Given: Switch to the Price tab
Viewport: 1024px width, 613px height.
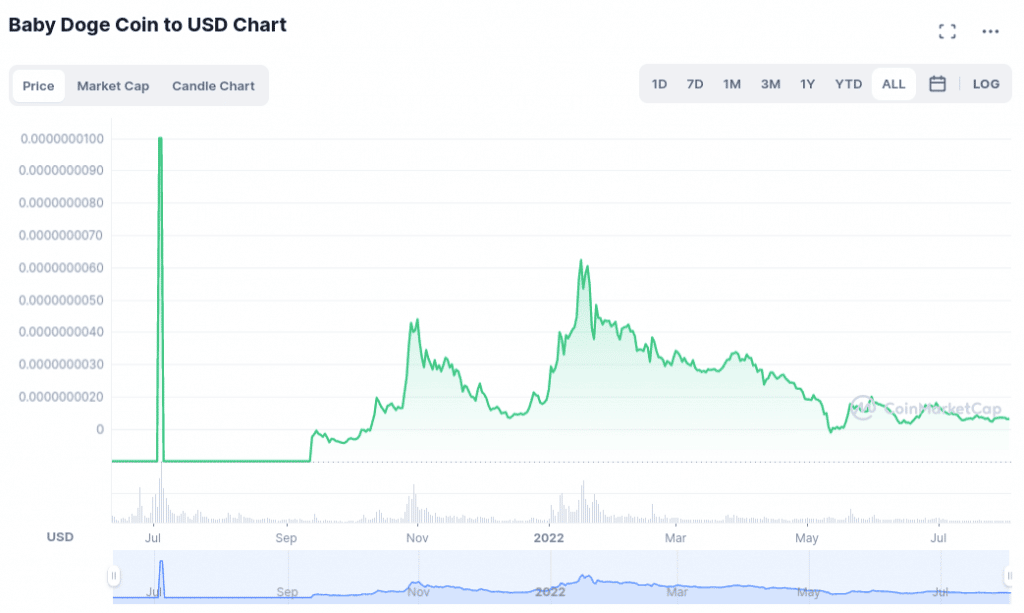Looking at the screenshot, I should click(x=39, y=86).
